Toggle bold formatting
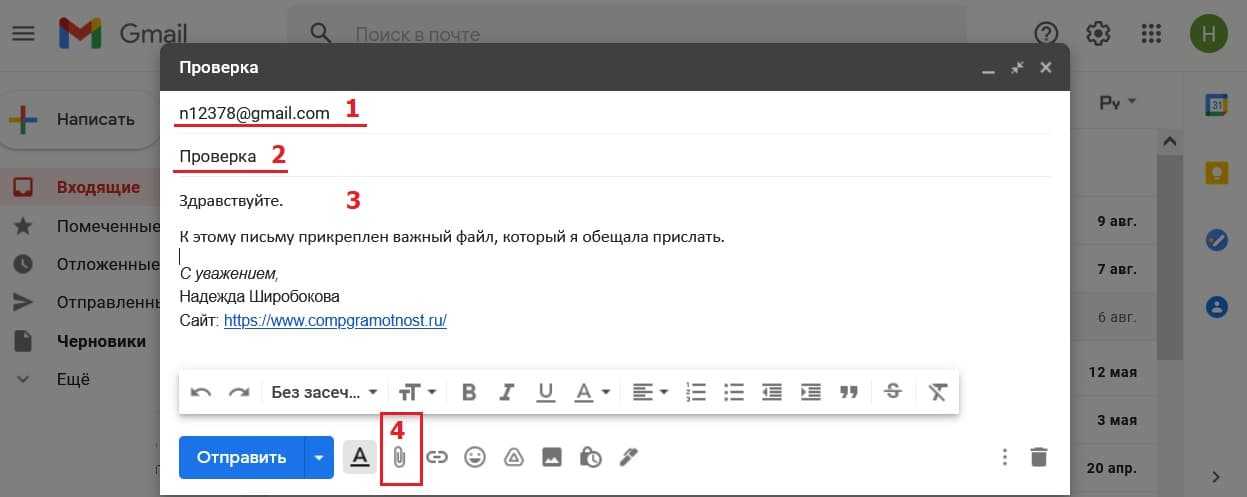 click(468, 392)
